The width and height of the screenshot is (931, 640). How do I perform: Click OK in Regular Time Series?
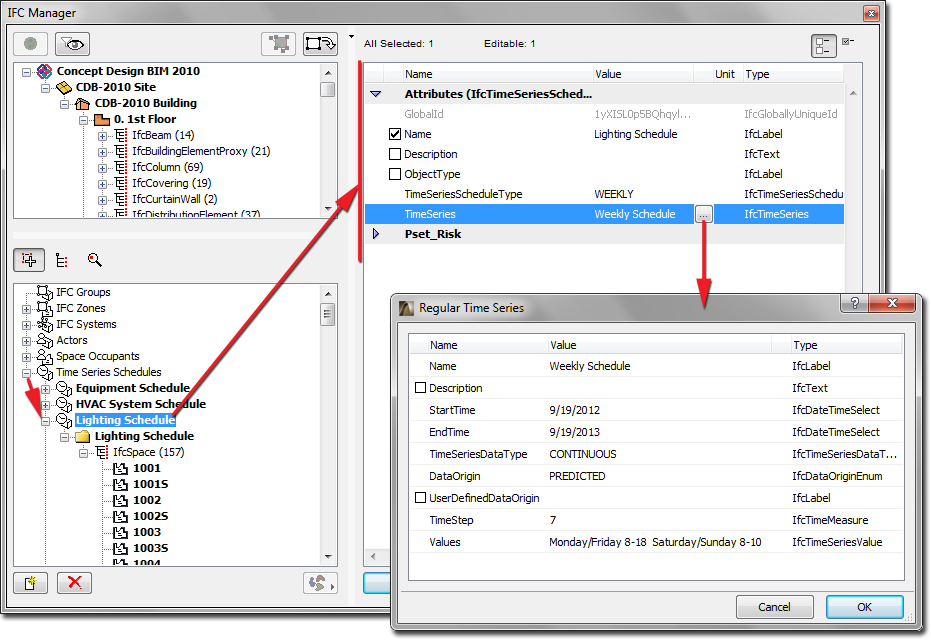click(x=864, y=607)
